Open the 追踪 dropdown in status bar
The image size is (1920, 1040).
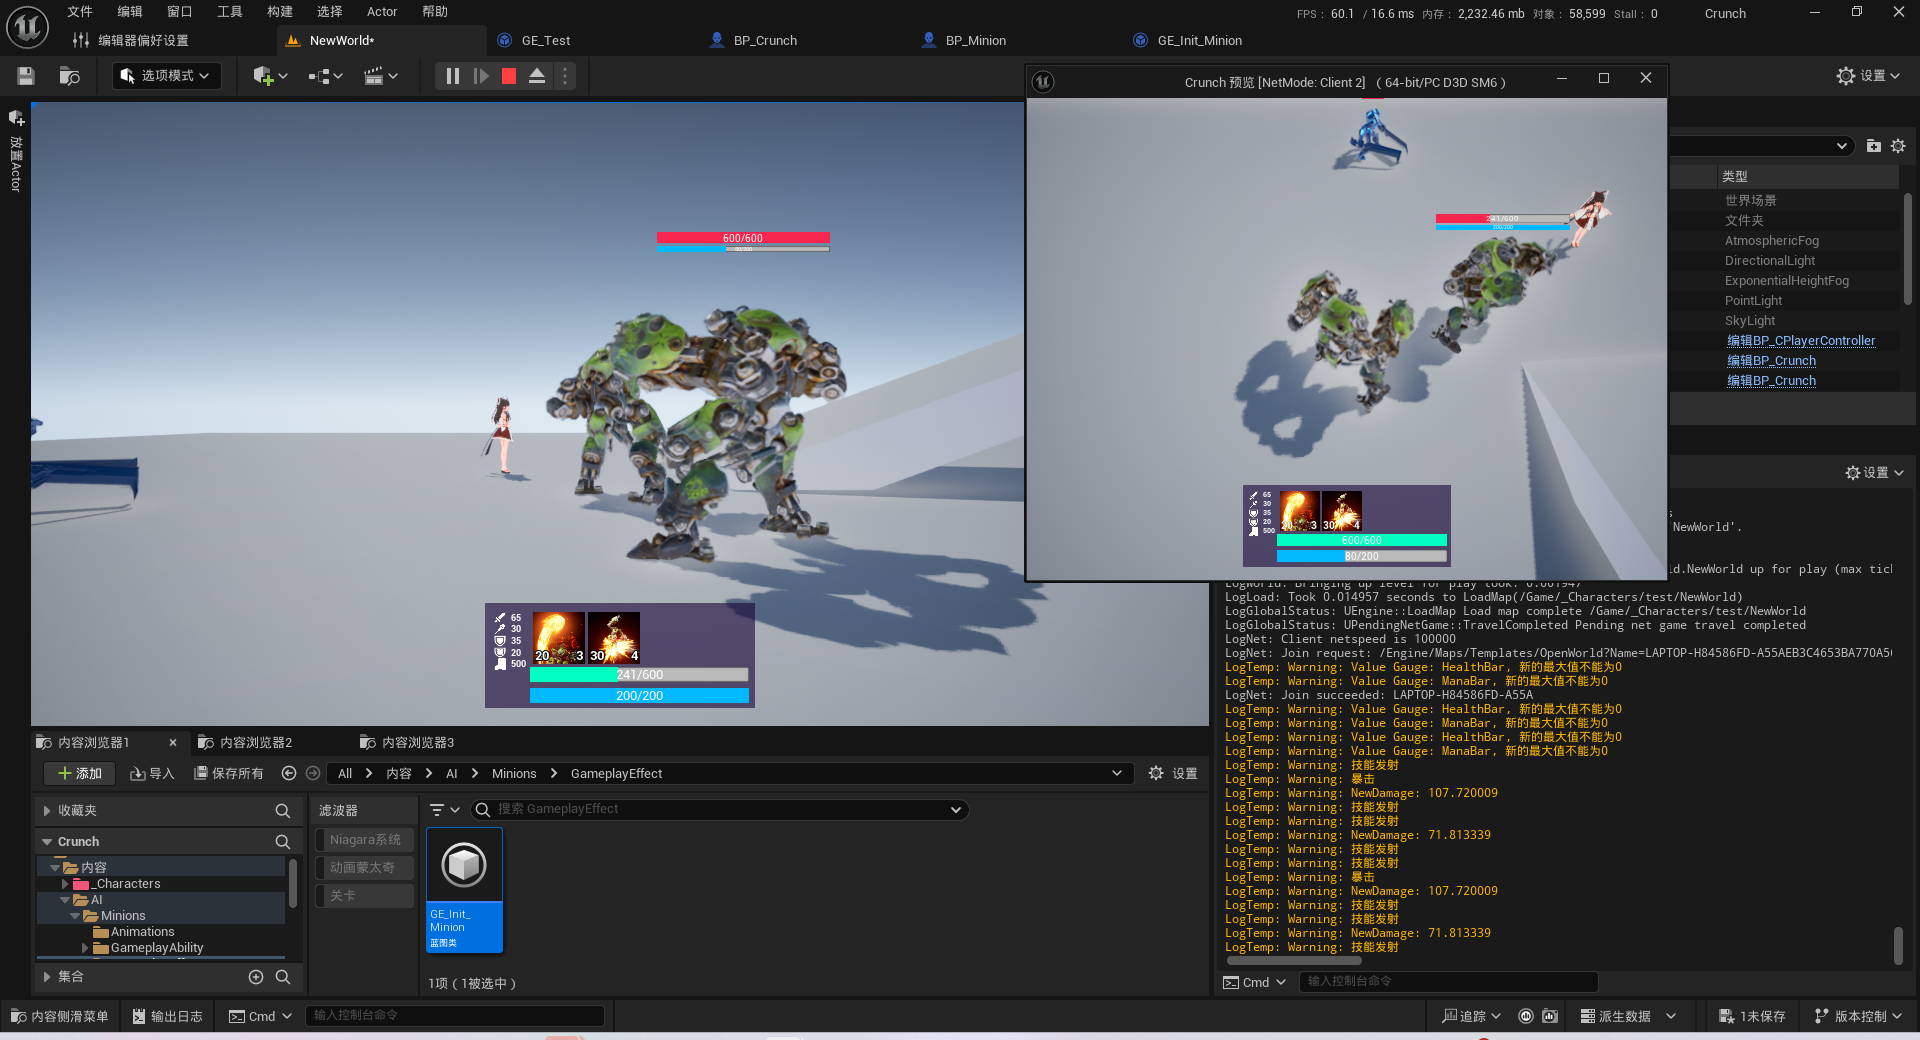[x=1471, y=1016]
